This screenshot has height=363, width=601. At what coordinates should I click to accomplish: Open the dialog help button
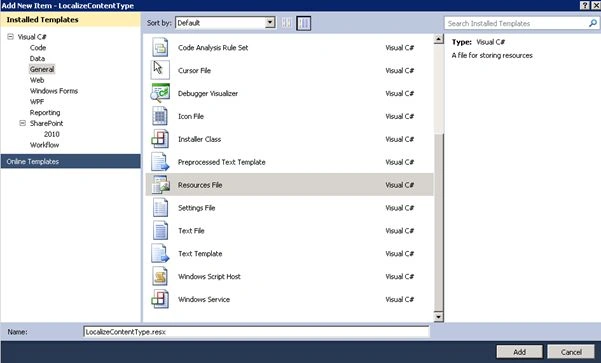coord(585,5)
